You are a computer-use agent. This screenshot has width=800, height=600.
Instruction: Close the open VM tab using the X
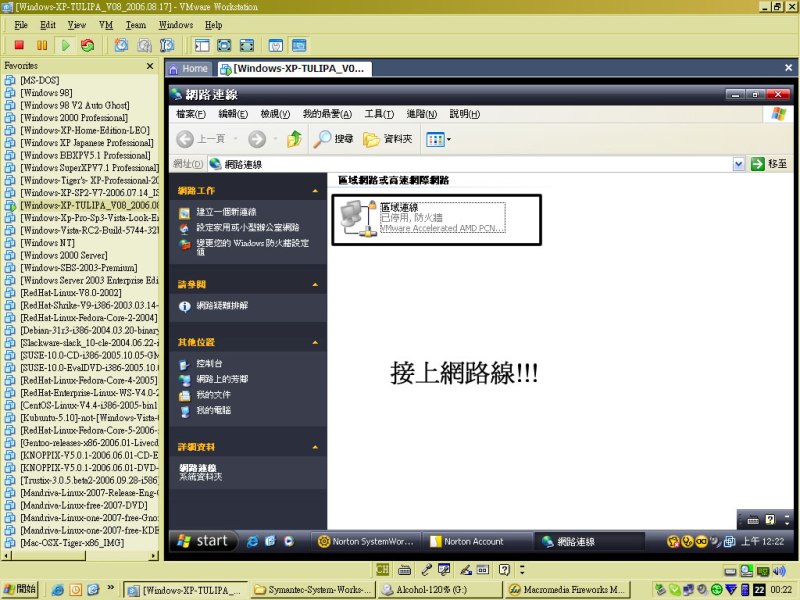(x=788, y=67)
